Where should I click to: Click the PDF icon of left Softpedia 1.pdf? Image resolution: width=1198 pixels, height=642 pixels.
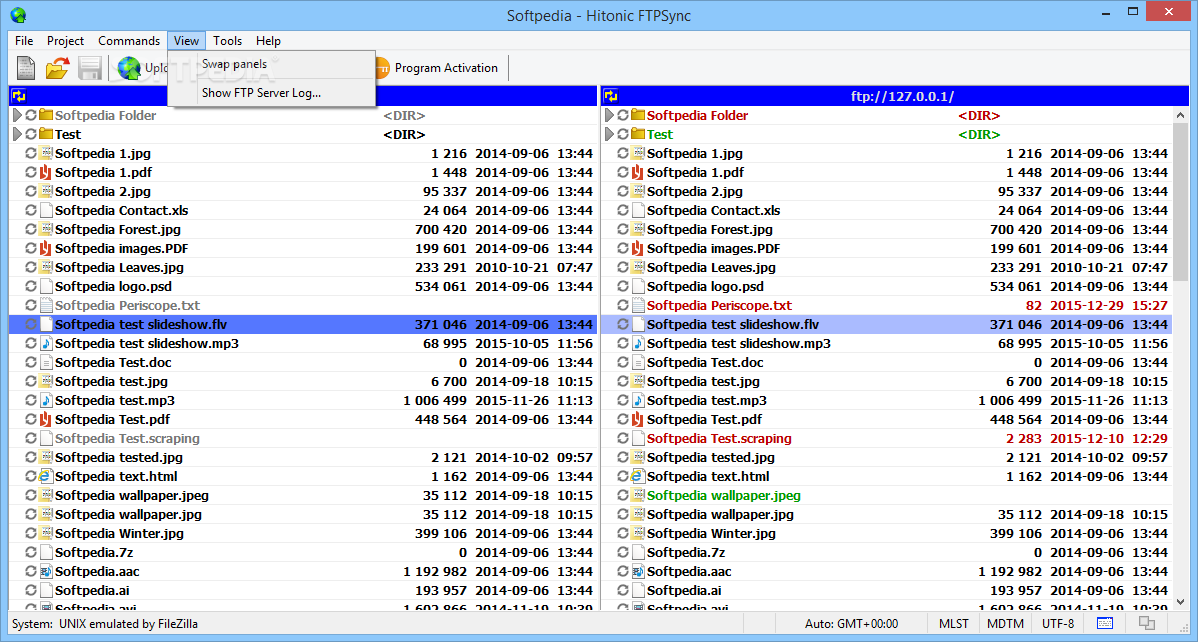click(45, 172)
